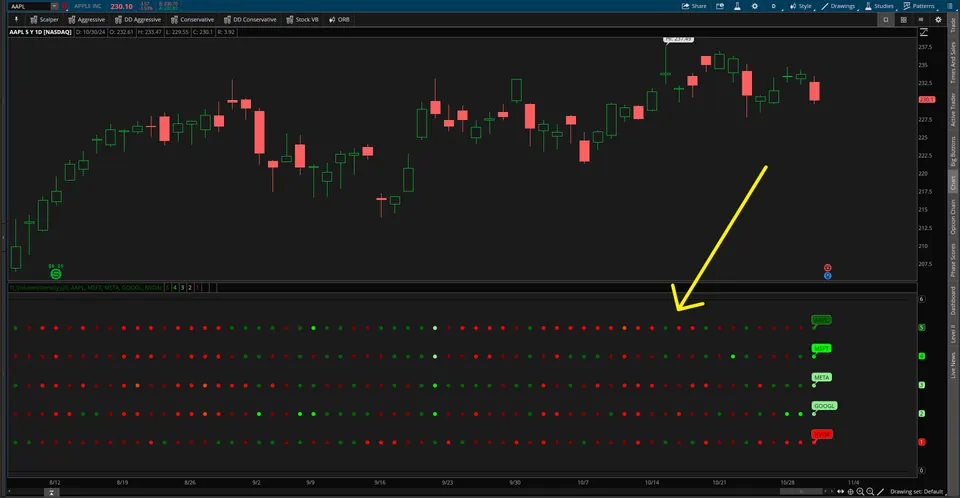
Task: Select the DD Aggressive preset
Action: (137, 20)
